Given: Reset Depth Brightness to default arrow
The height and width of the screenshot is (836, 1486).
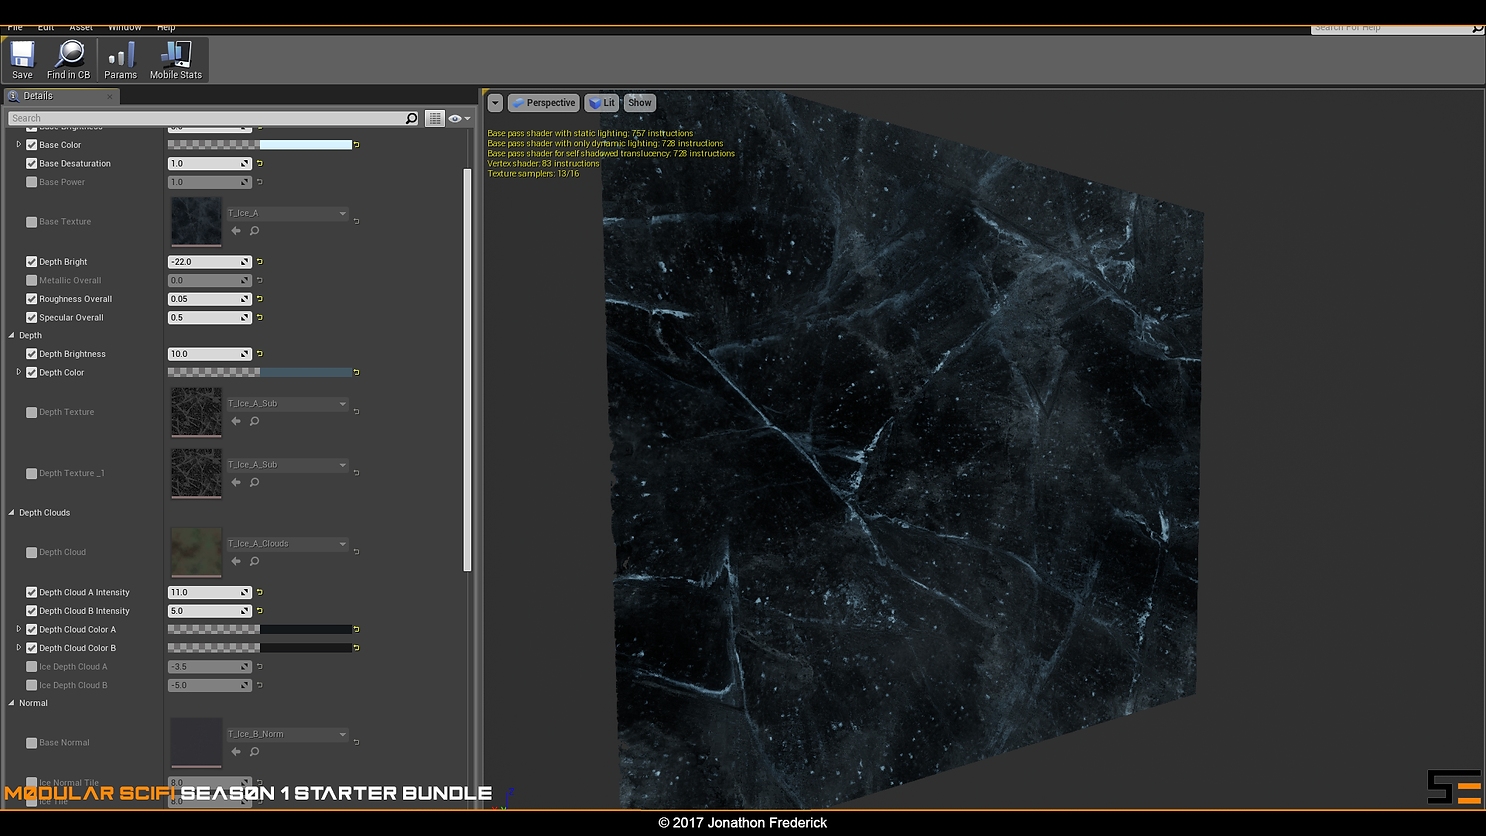Looking at the screenshot, I should coord(259,354).
